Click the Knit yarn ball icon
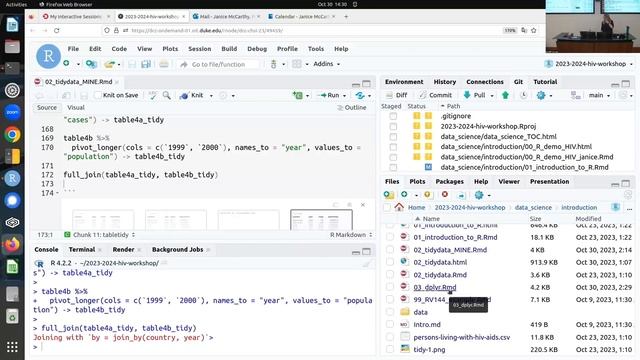This screenshot has width=640, height=360. coord(184,96)
